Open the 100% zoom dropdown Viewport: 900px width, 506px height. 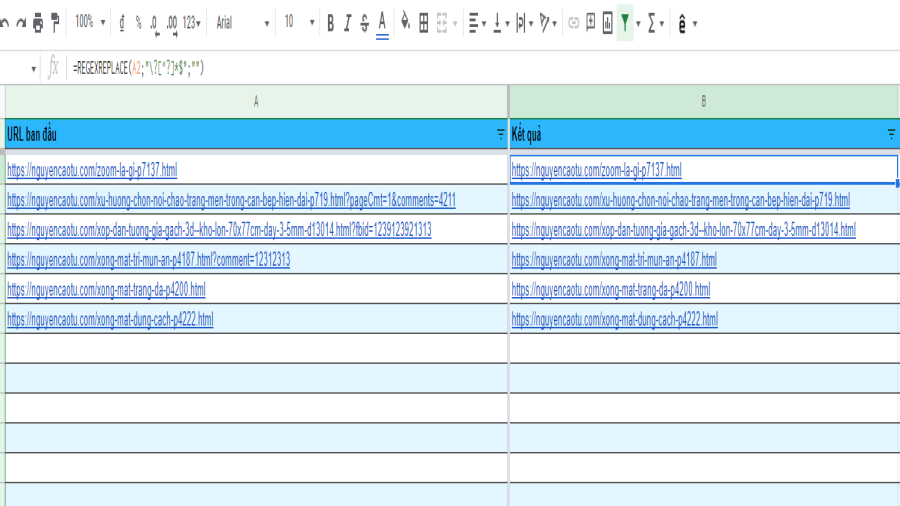pos(90,22)
